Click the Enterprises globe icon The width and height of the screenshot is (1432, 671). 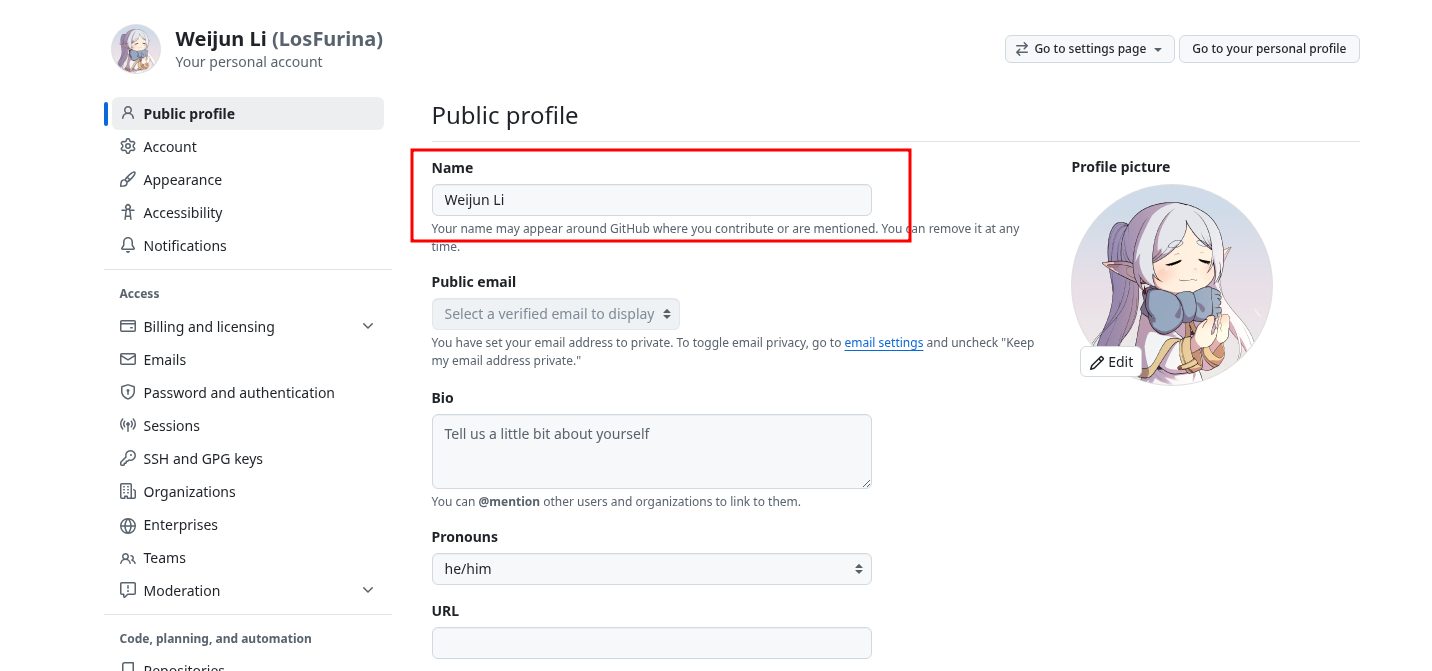(127, 524)
